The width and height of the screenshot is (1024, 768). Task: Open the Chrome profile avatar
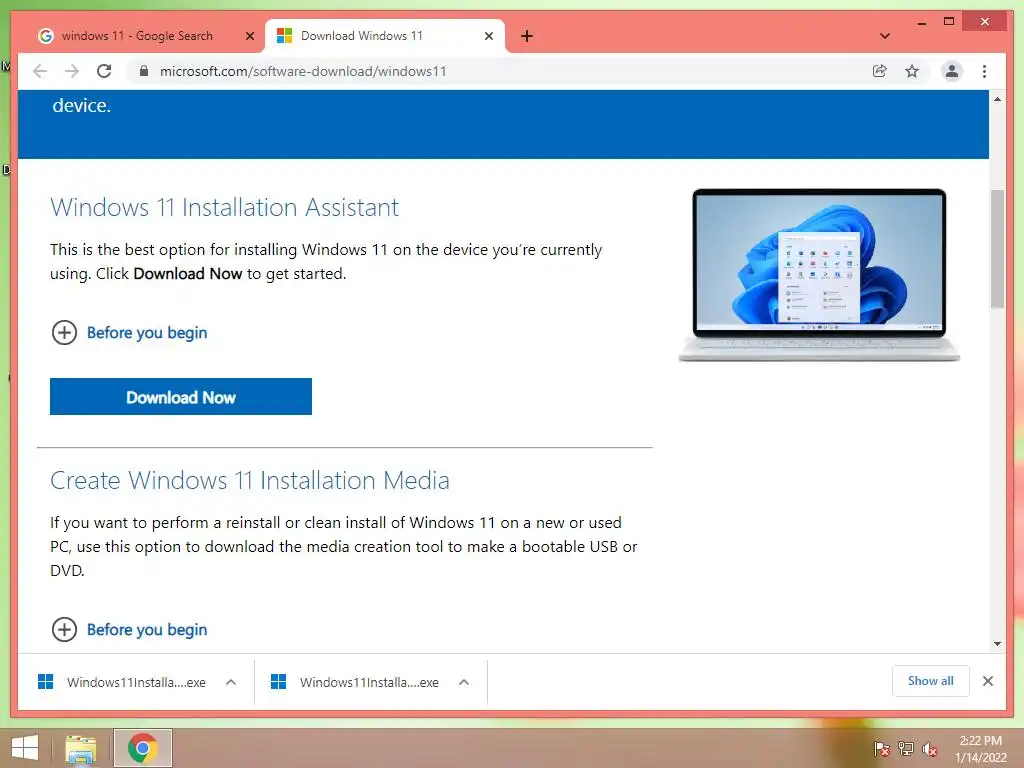pyautogui.click(x=952, y=71)
